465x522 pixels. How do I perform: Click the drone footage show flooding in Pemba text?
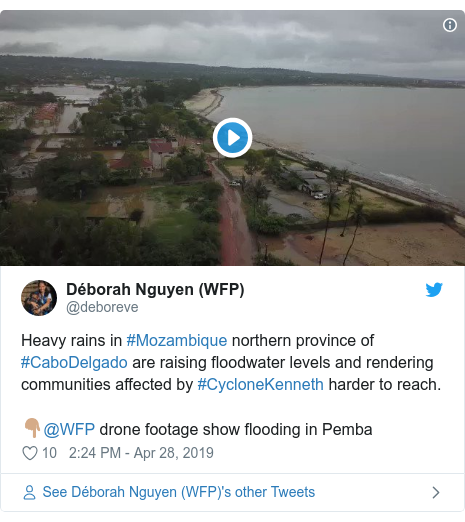(236, 429)
